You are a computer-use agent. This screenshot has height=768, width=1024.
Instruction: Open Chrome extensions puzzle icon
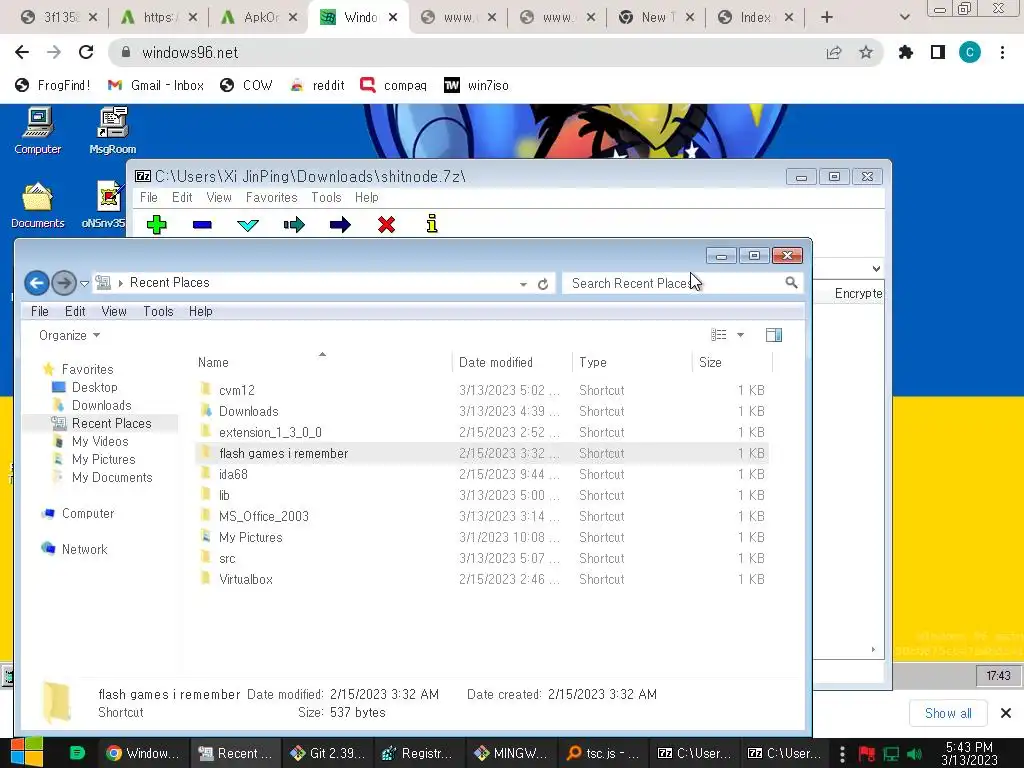[x=906, y=52]
